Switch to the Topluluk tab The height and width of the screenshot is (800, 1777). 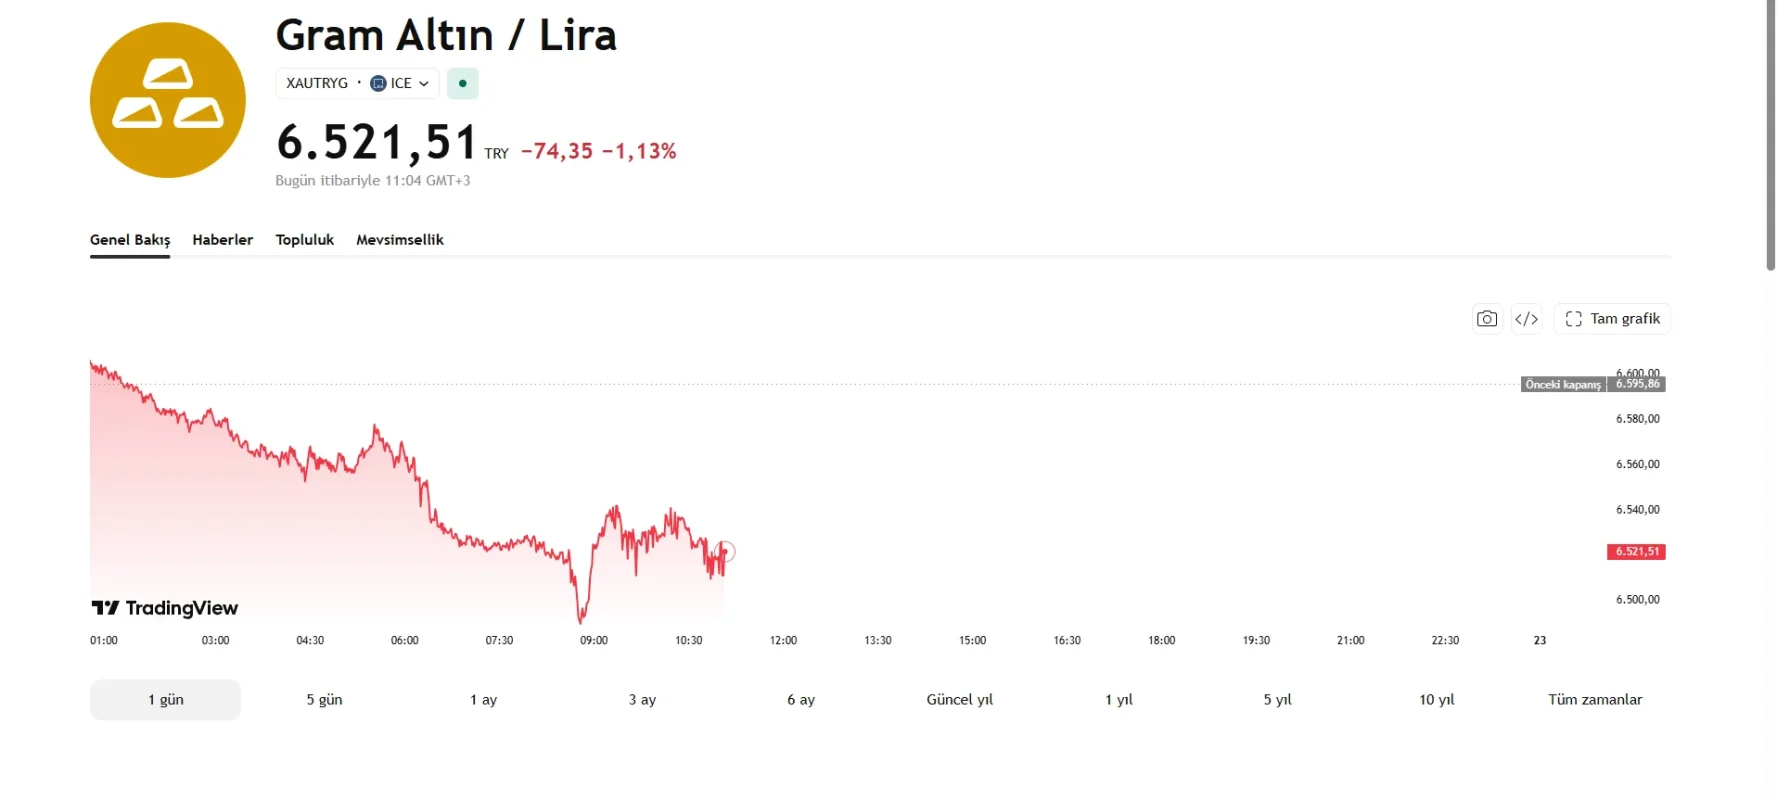tap(305, 240)
